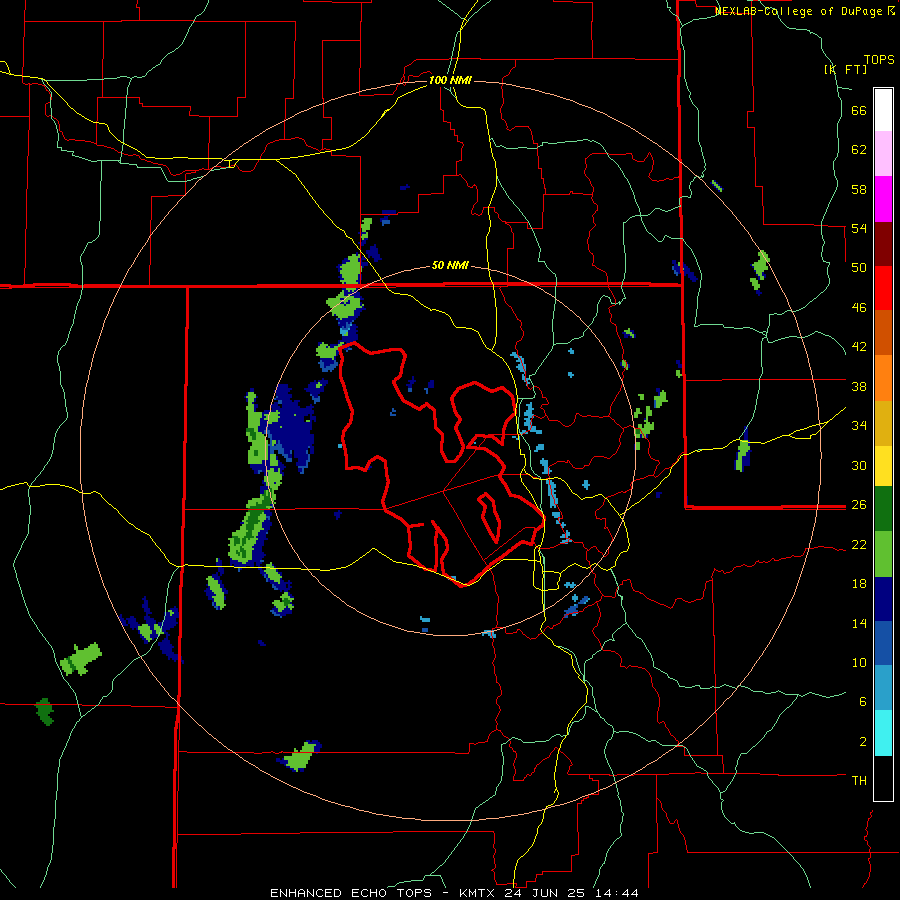Click the light pink legend swatch
Image resolution: width=900 pixels, height=900 pixels.
[x=883, y=153]
